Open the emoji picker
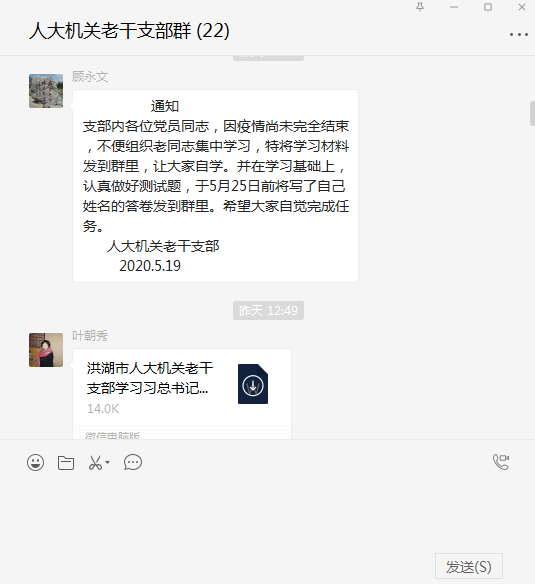The width and height of the screenshot is (535, 584). pos(35,463)
